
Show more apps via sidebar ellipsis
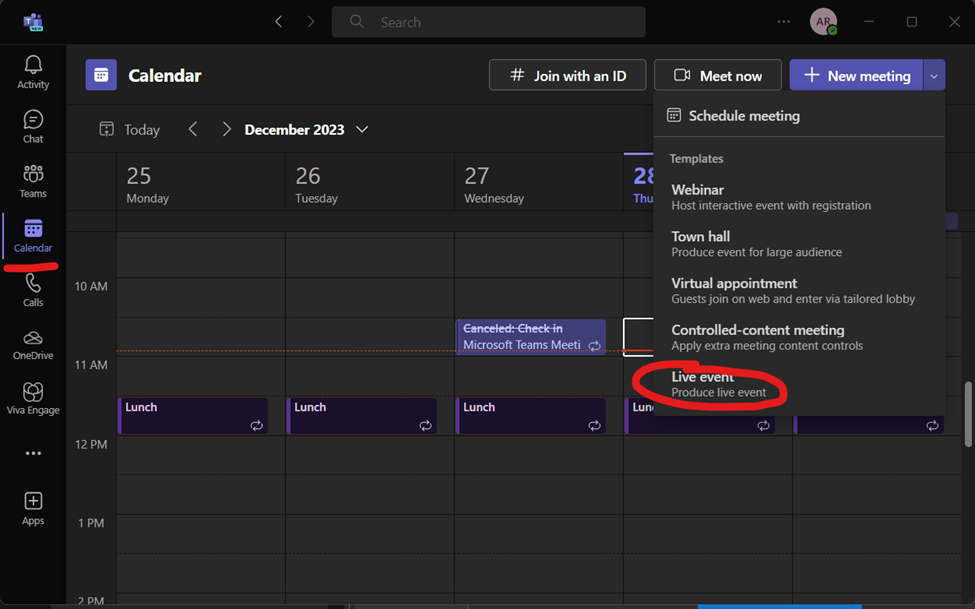(33, 453)
